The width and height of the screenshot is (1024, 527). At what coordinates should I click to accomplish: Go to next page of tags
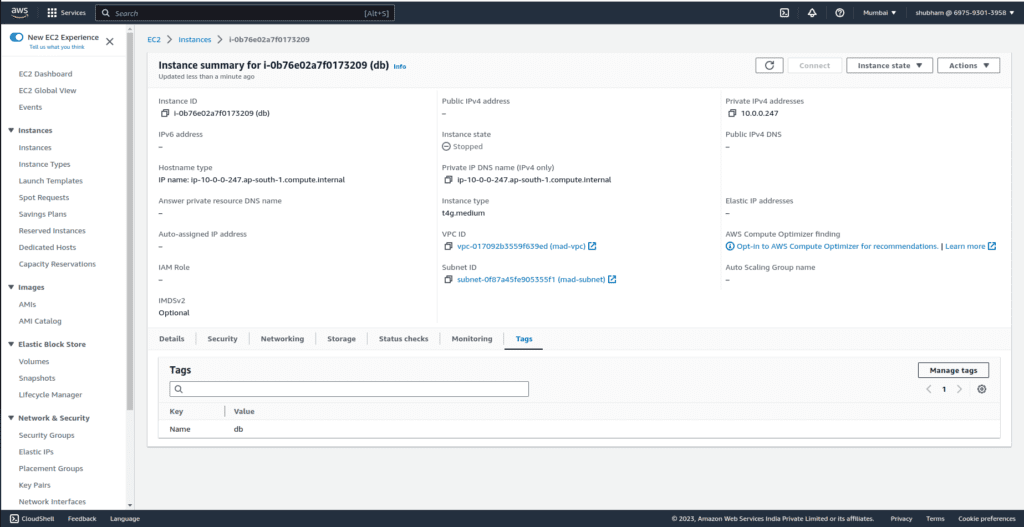(959, 389)
